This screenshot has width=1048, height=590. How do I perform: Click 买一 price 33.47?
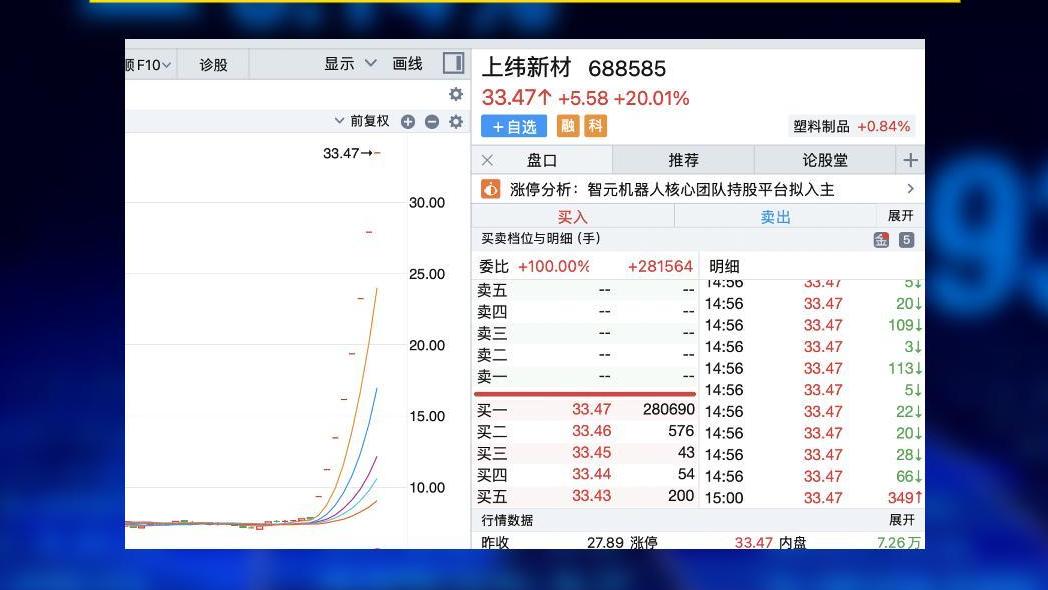tap(592, 409)
